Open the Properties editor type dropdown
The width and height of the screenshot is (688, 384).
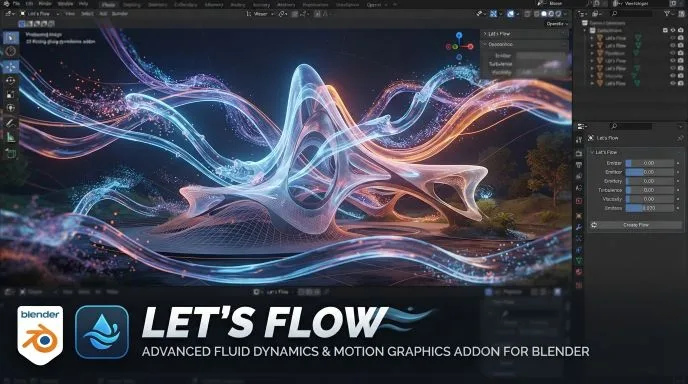(x=581, y=126)
